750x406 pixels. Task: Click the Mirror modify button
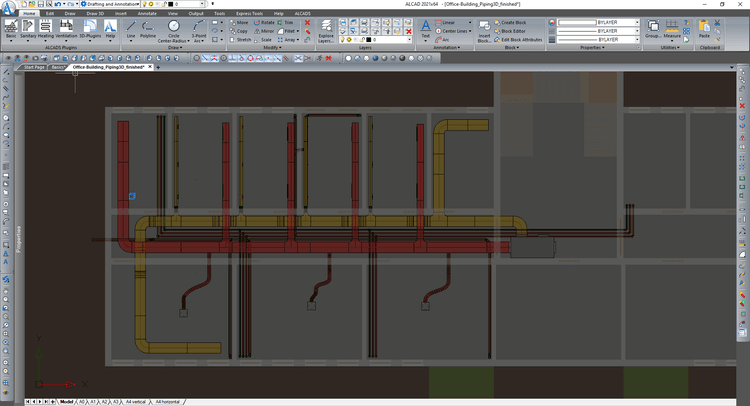tap(264, 31)
